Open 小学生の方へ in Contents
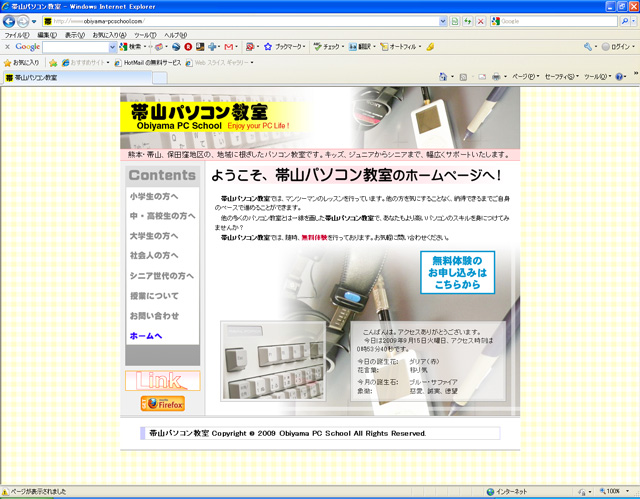The width and height of the screenshot is (640, 499). [154, 197]
